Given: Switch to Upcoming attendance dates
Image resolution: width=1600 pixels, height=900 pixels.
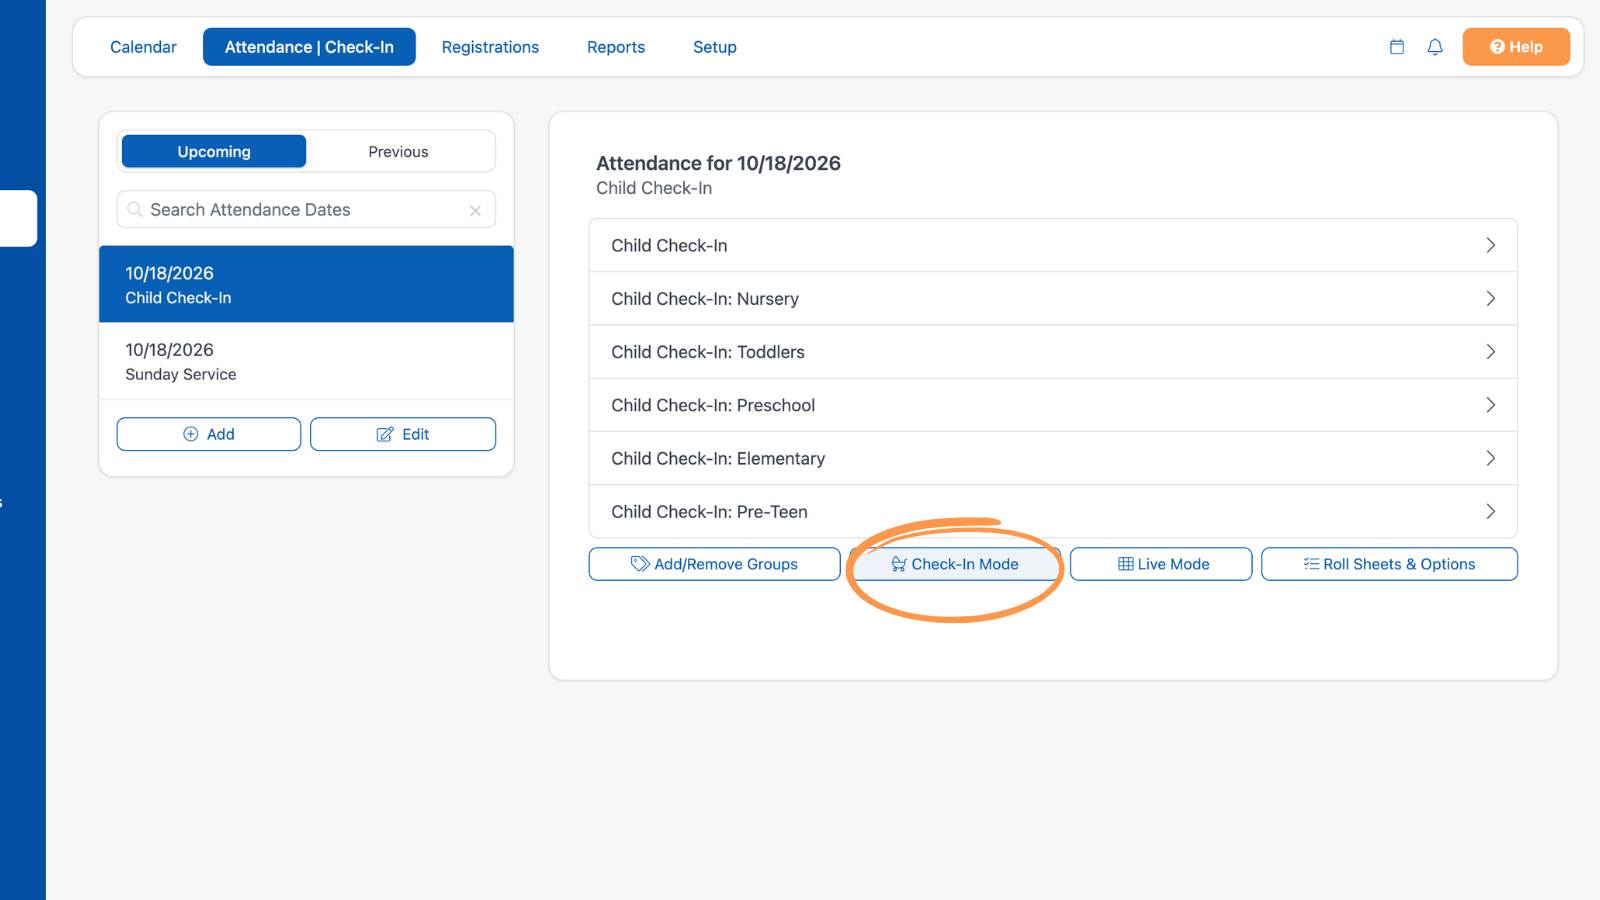Looking at the screenshot, I should point(214,152).
